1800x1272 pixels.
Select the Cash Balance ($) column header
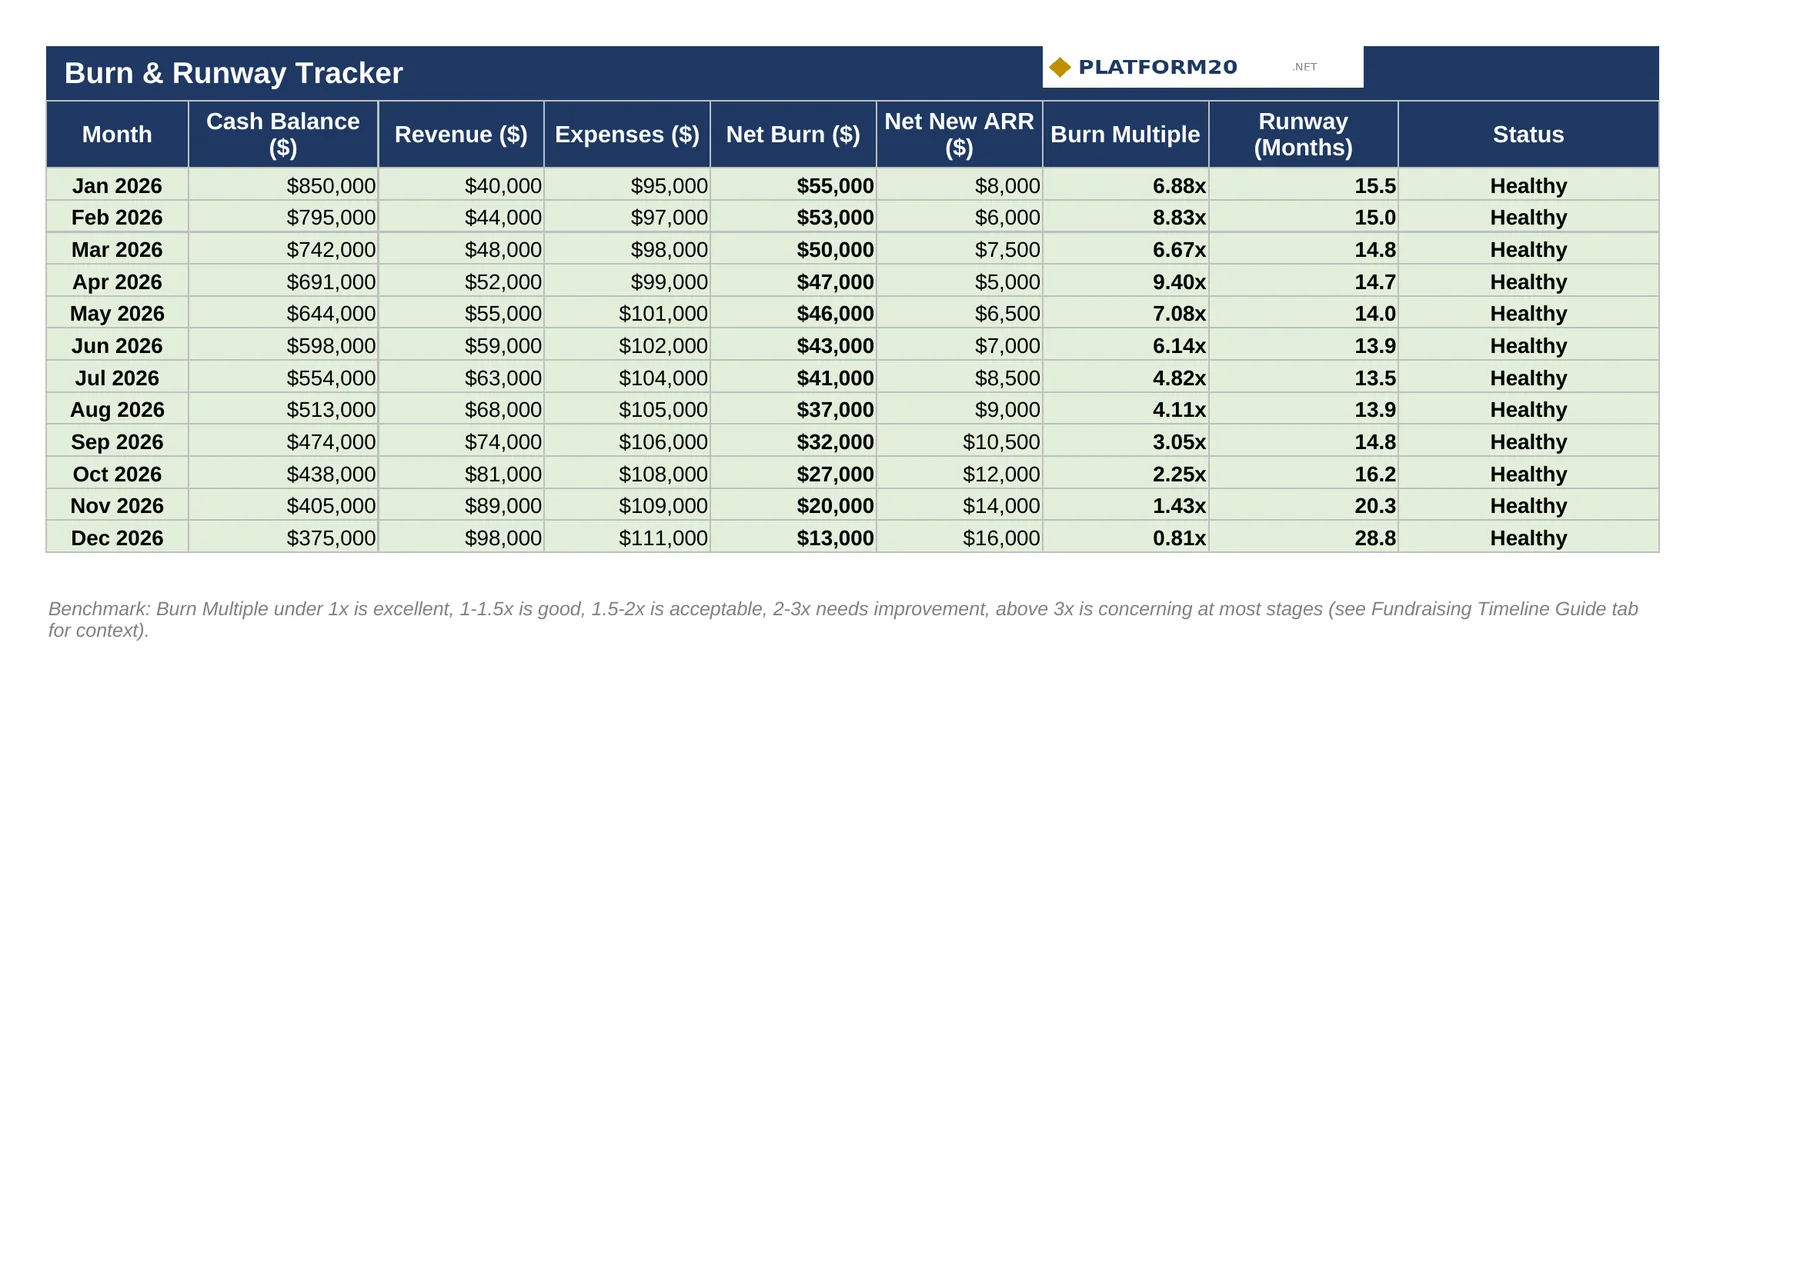(283, 134)
